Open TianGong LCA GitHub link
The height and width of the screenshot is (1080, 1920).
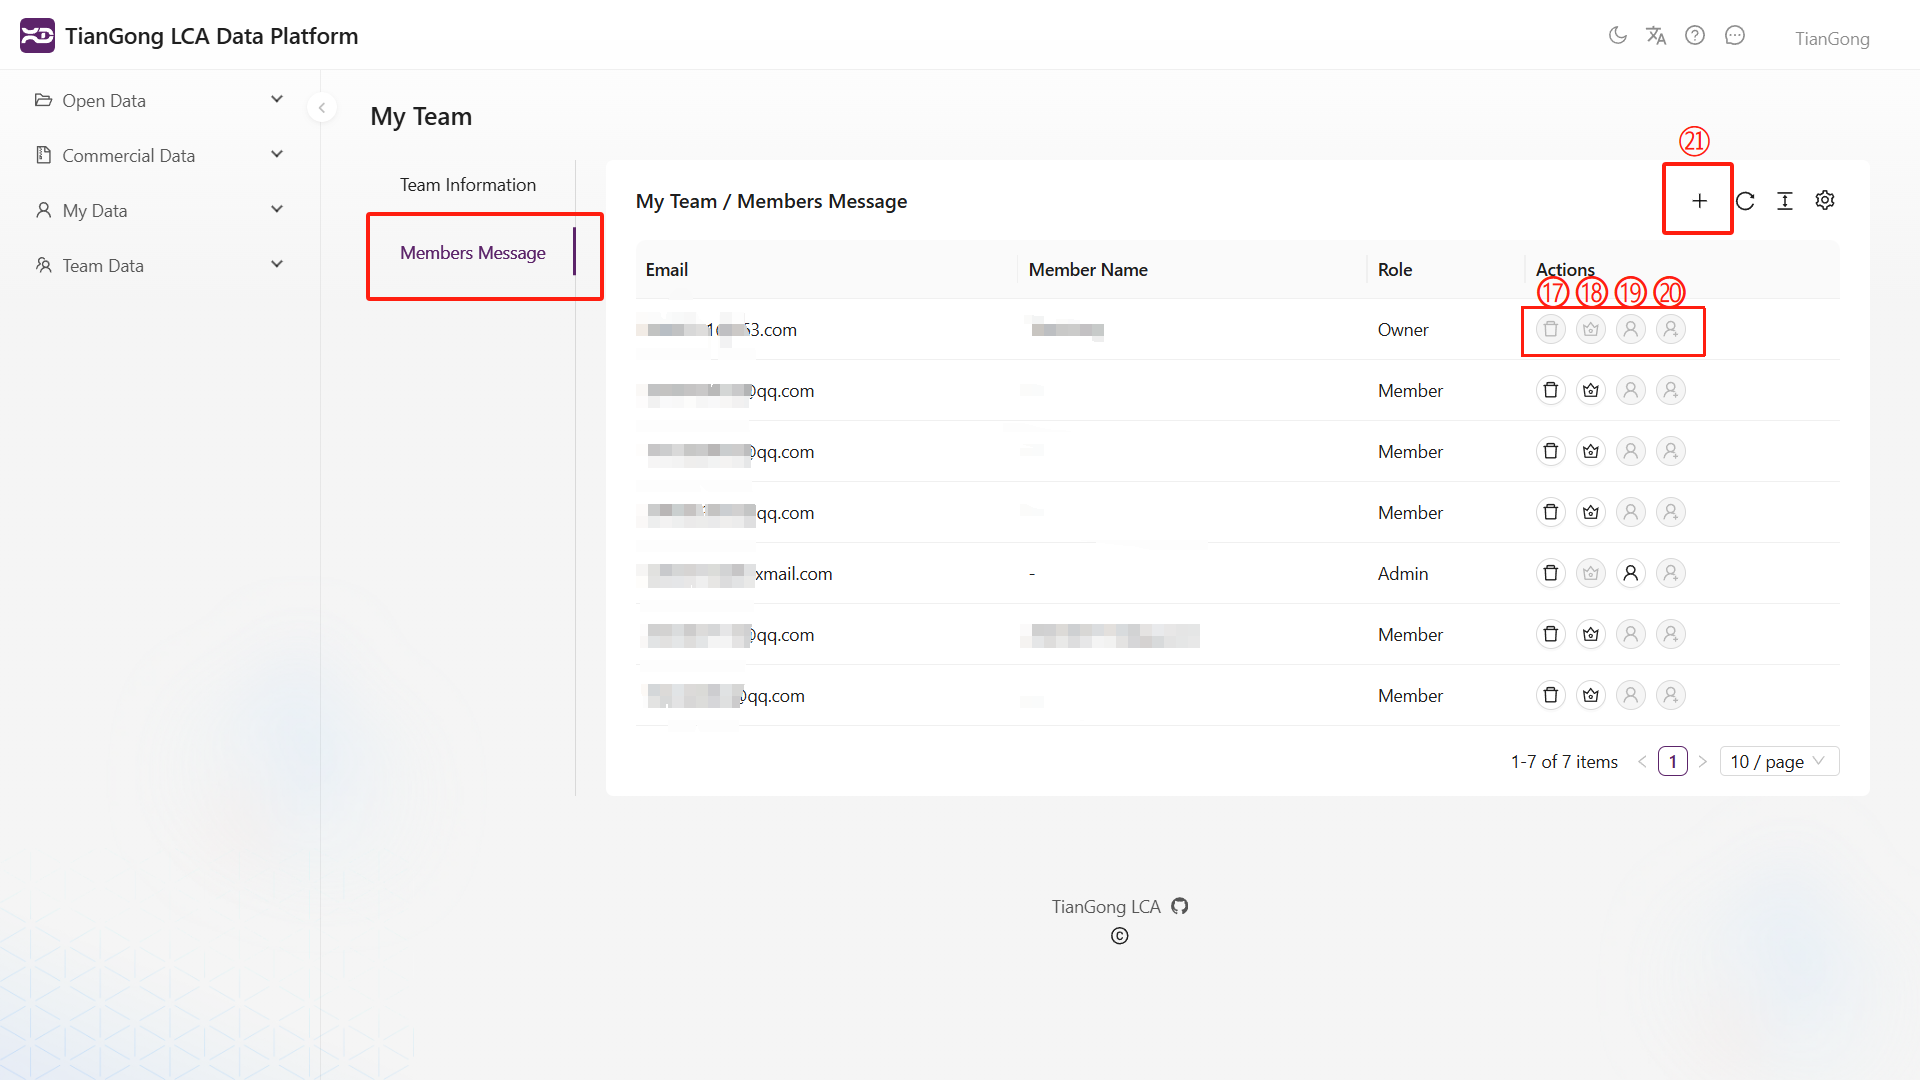(1180, 906)
